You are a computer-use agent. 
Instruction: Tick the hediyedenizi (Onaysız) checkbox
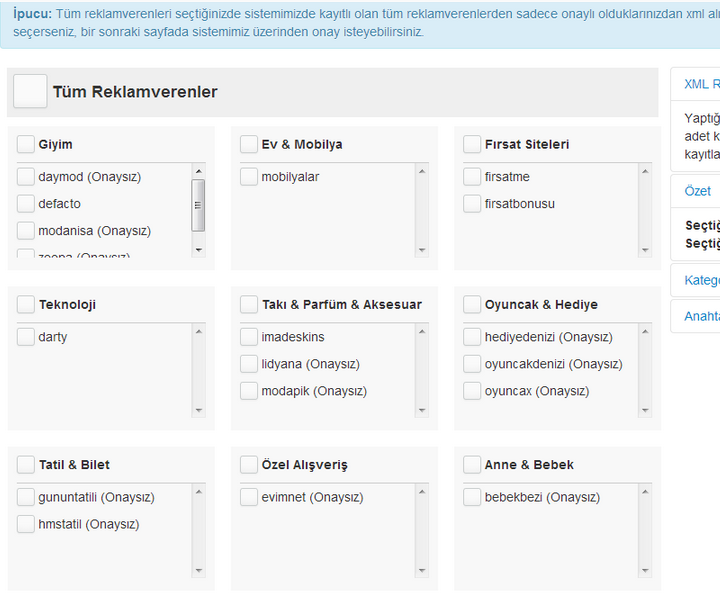472,337
